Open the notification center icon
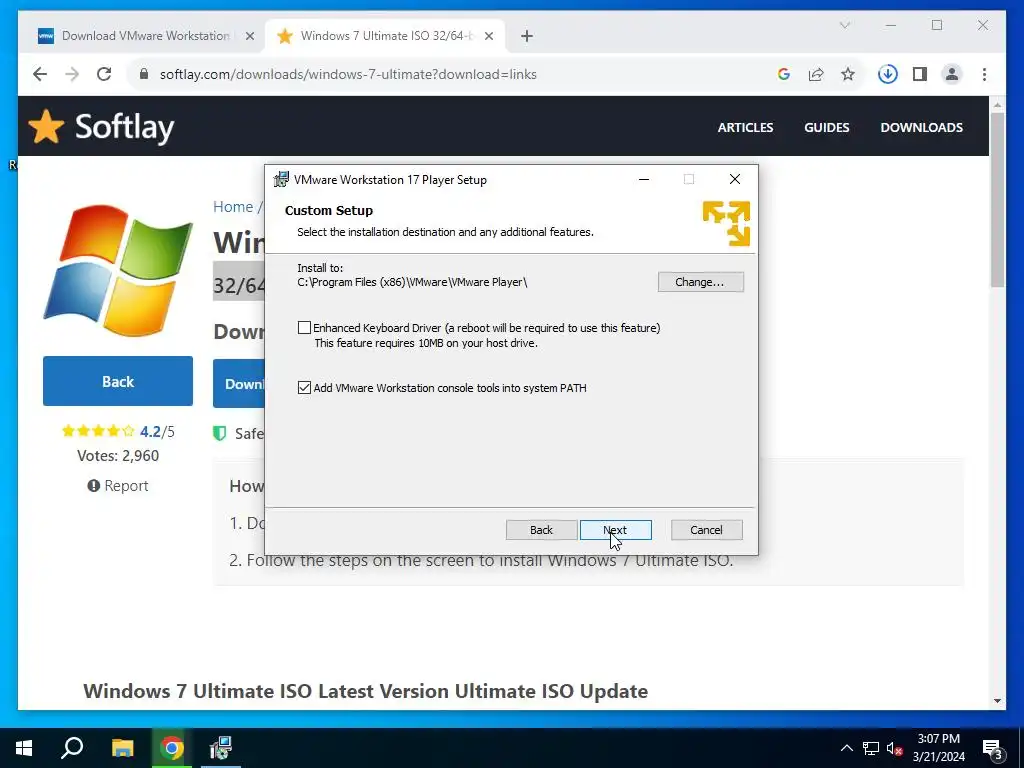 pos(993,748)
